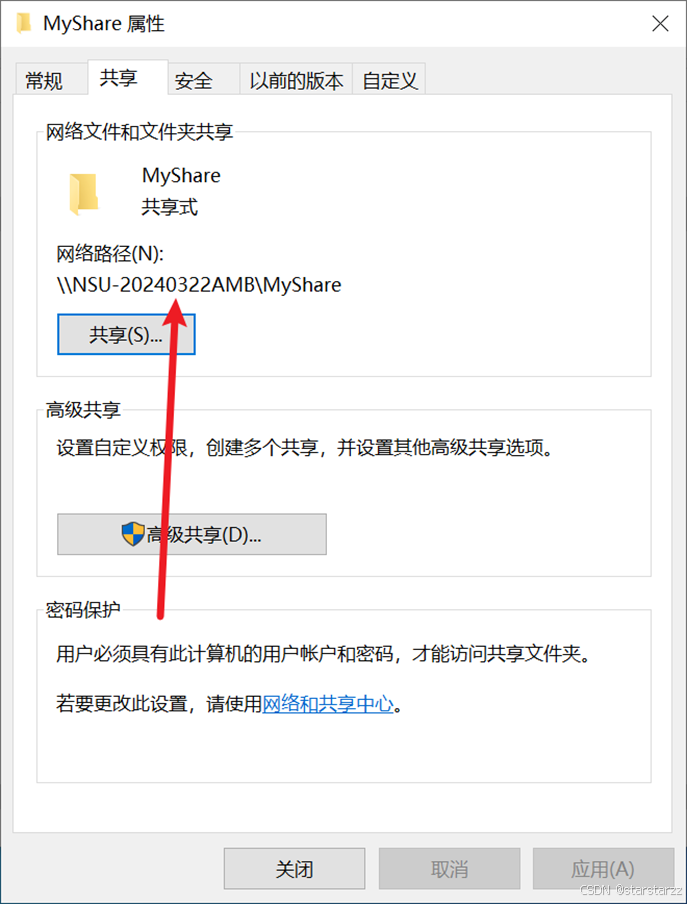Follow the 网络和共享中心 link

(x=328, y=704)
